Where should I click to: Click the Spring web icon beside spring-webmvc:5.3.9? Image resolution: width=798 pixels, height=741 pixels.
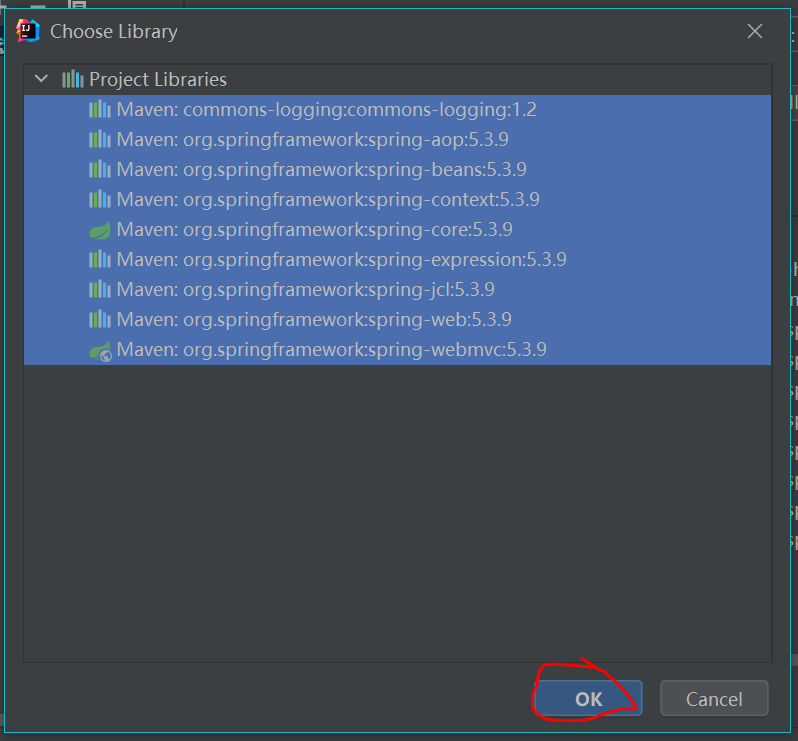[100, 351]
